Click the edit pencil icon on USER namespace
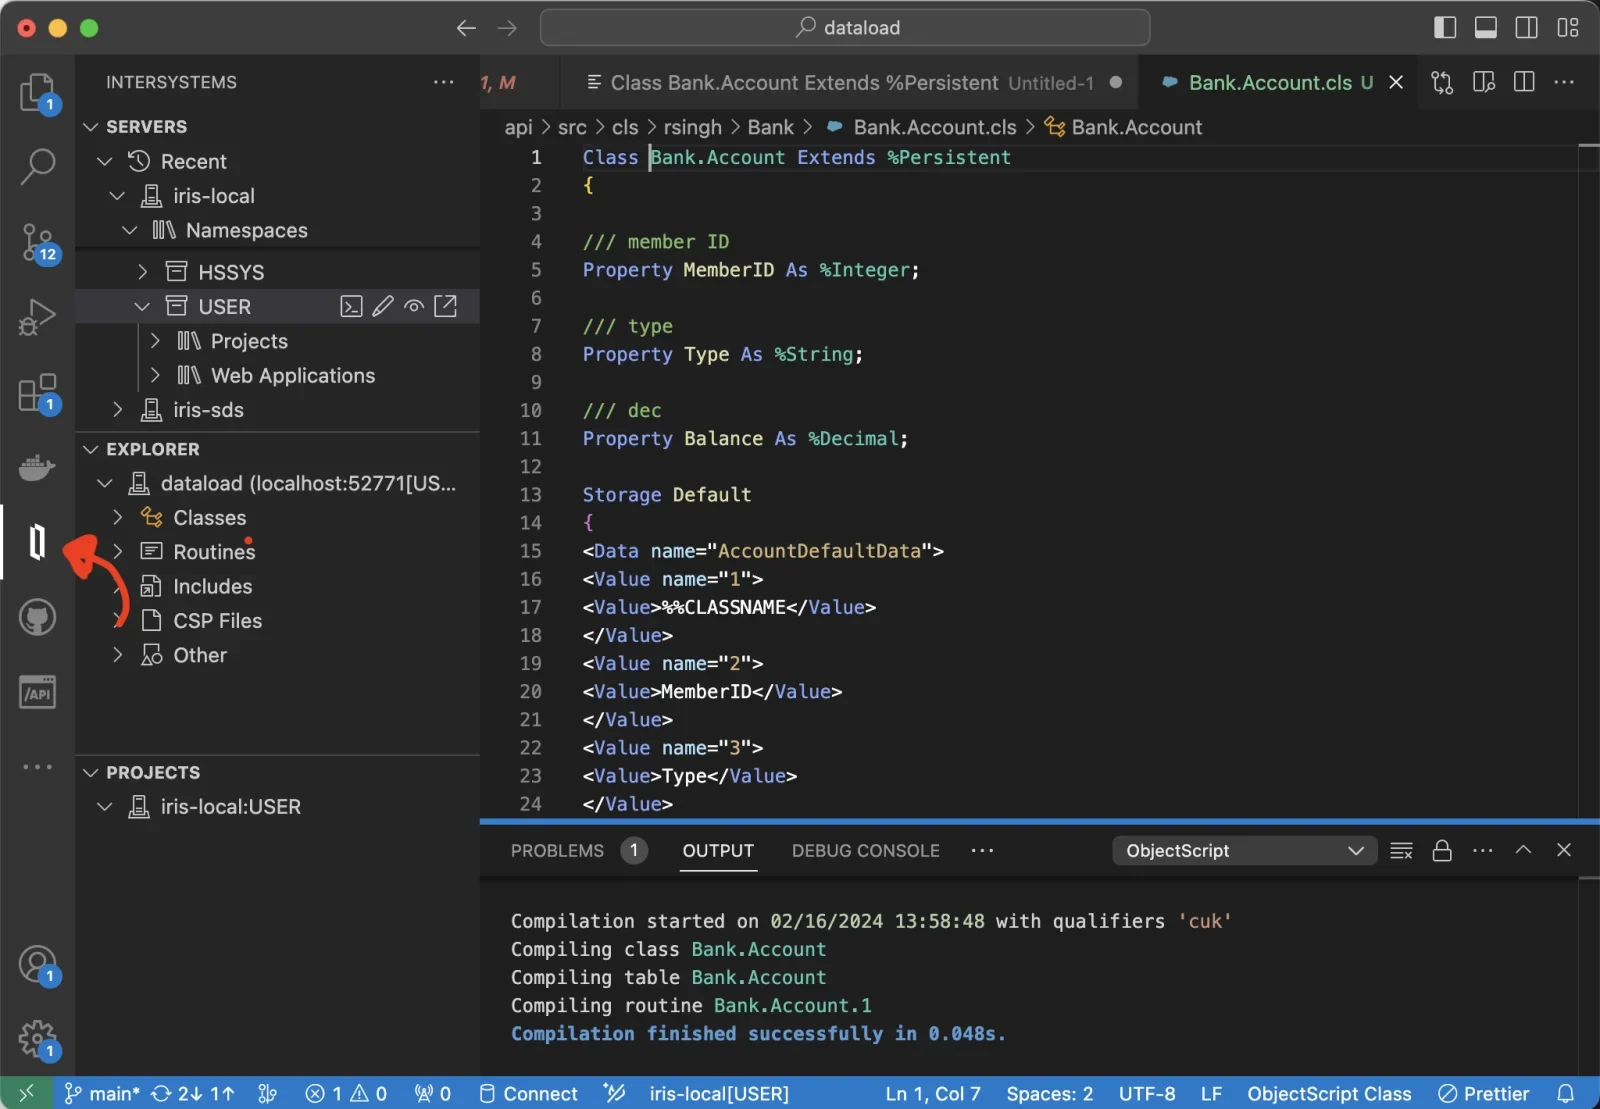 382,306
